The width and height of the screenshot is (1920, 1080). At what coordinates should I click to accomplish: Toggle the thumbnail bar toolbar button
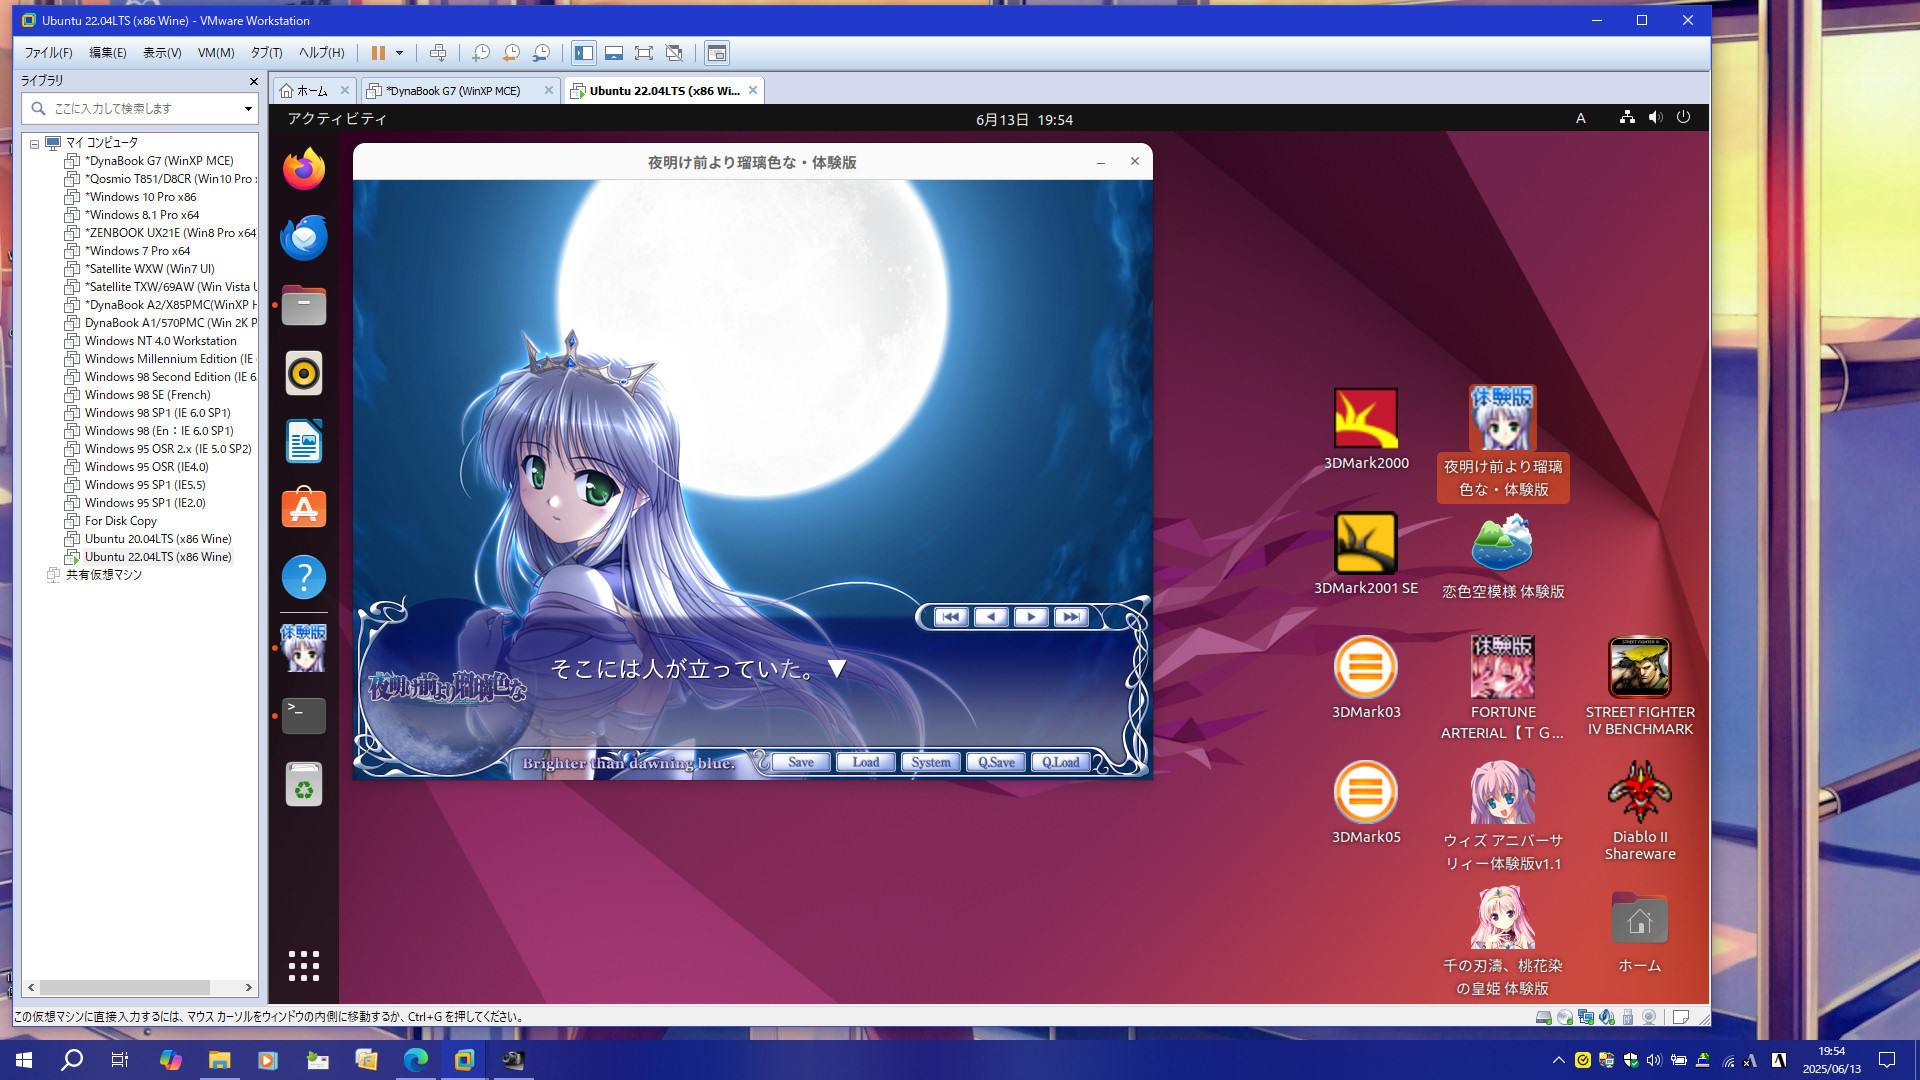(x=614, y=53)
